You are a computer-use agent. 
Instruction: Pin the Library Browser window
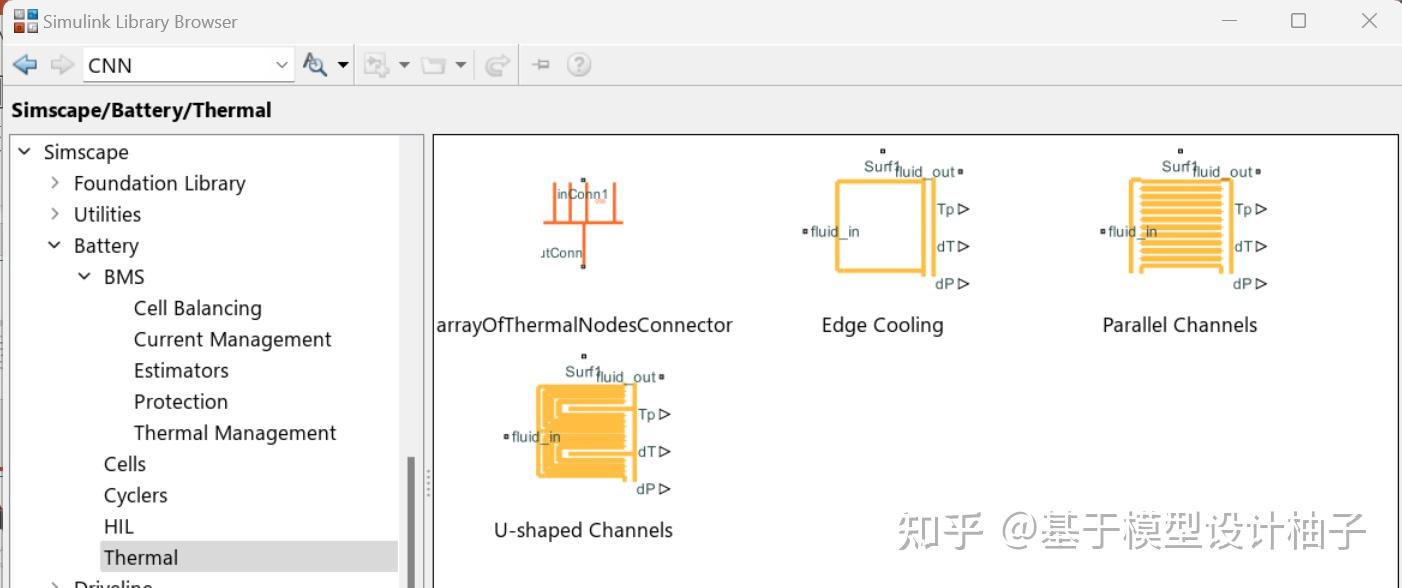(540, 64)
